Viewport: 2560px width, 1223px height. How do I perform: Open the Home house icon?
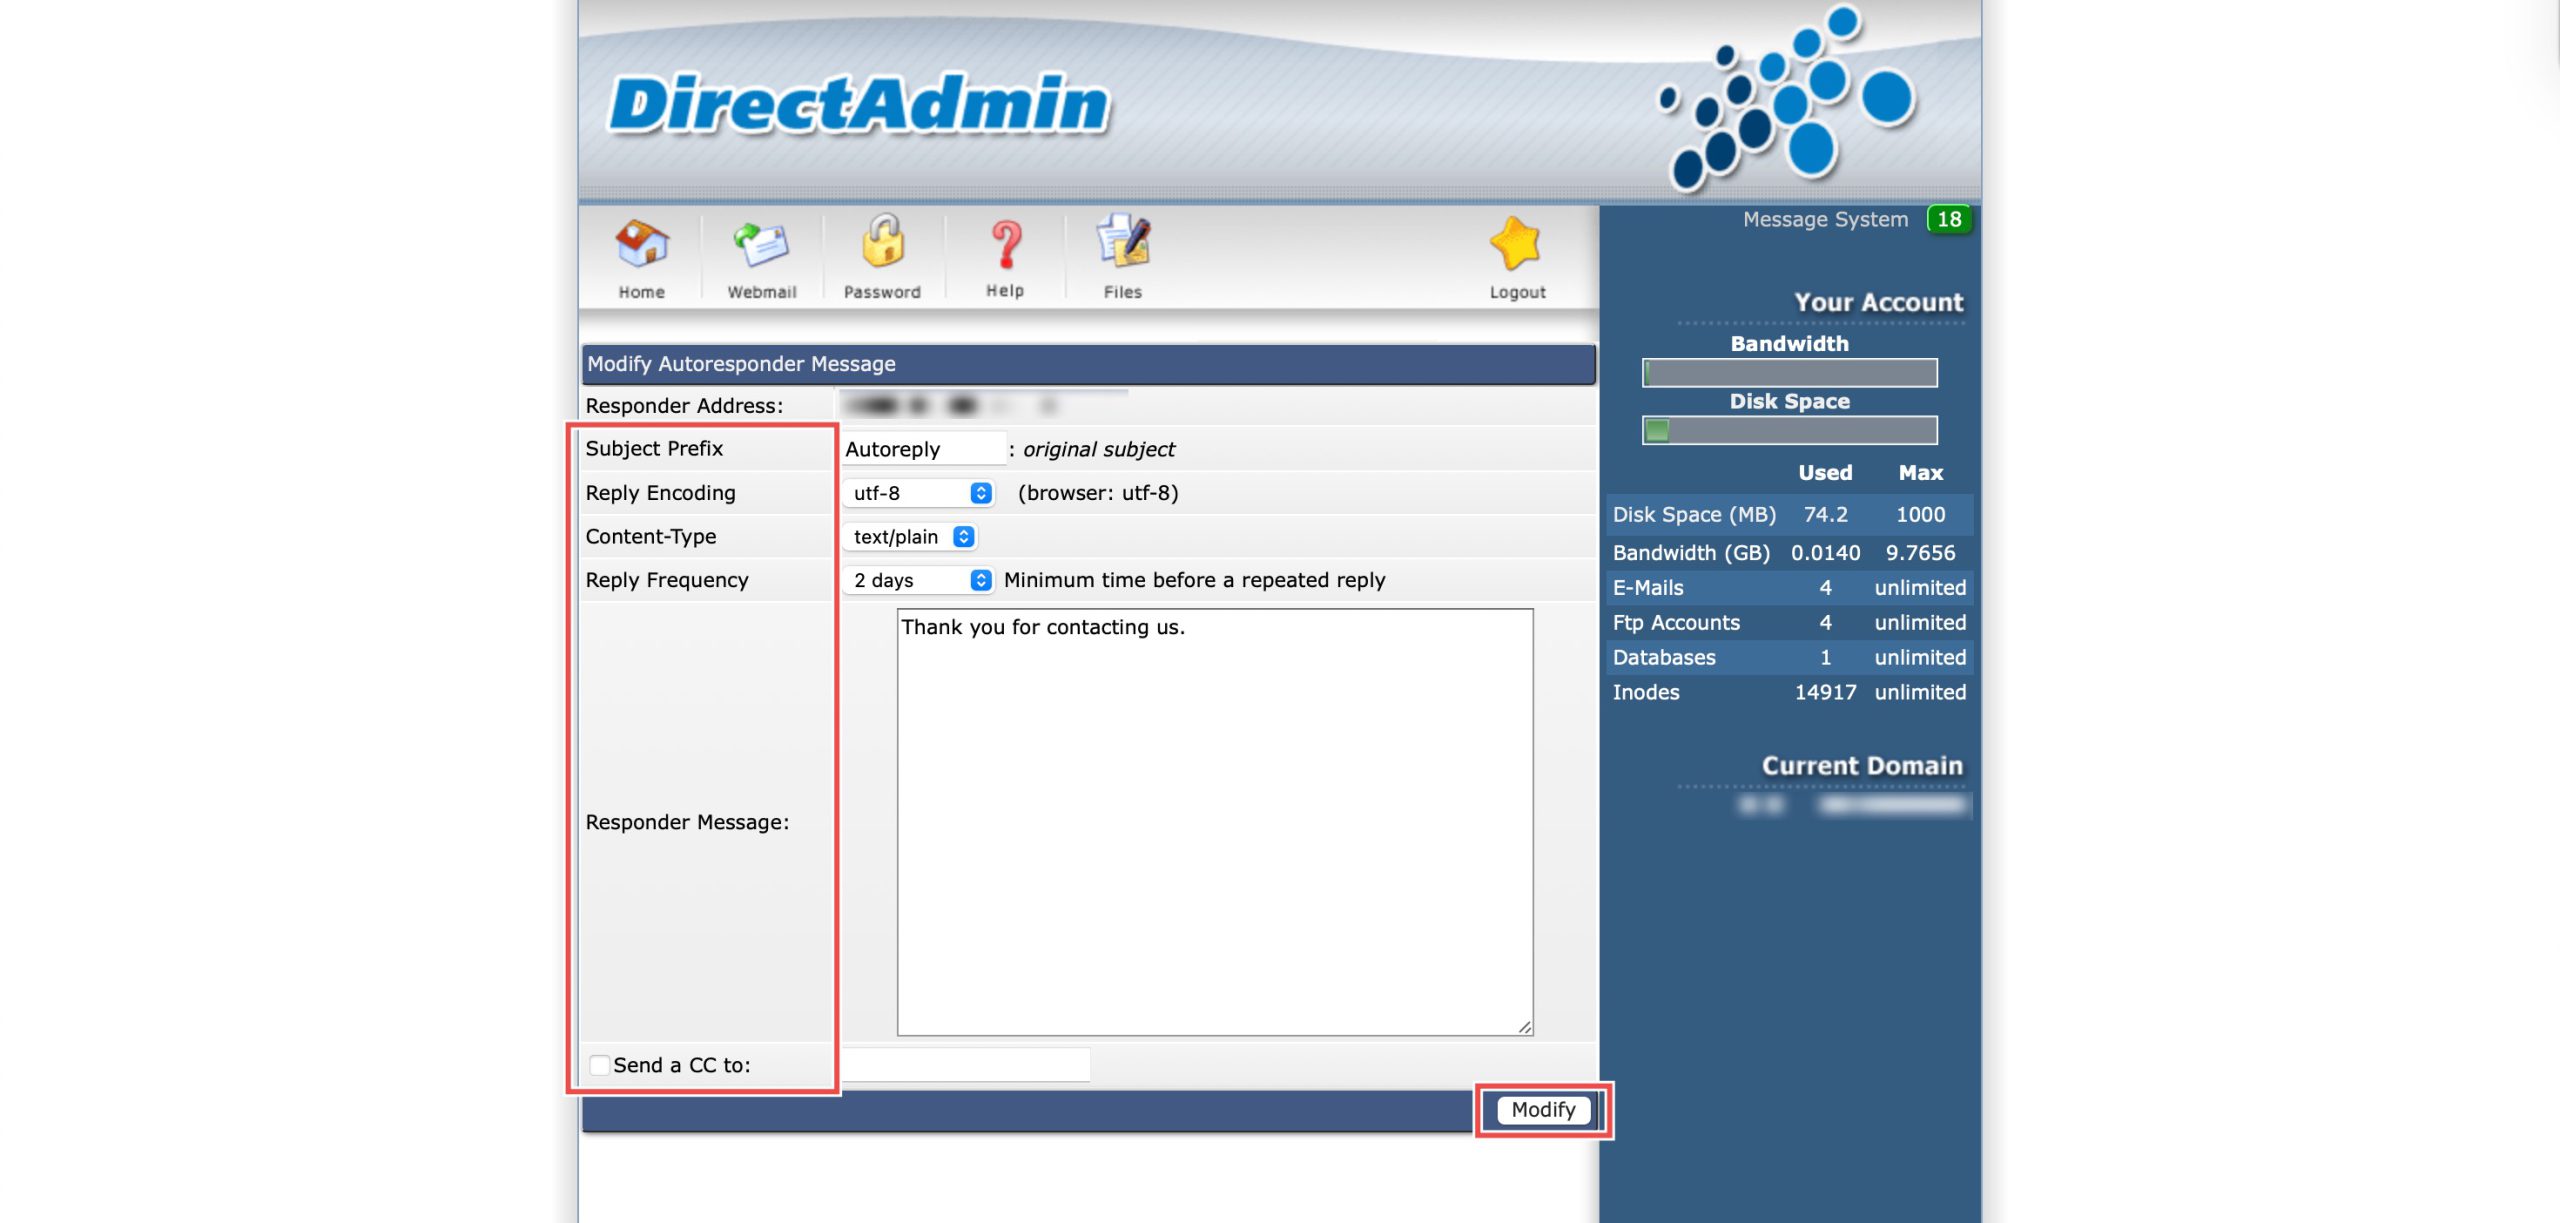tap(641, 245)
